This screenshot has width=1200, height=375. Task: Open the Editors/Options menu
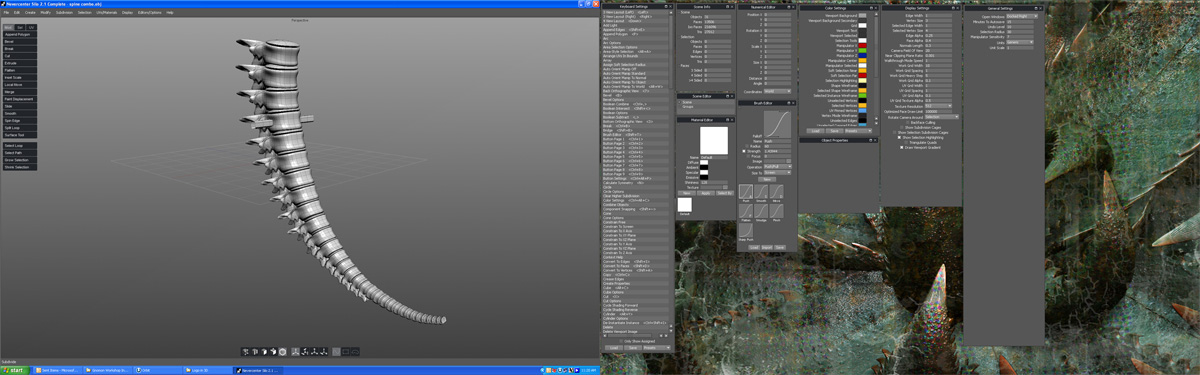(149, 12)
